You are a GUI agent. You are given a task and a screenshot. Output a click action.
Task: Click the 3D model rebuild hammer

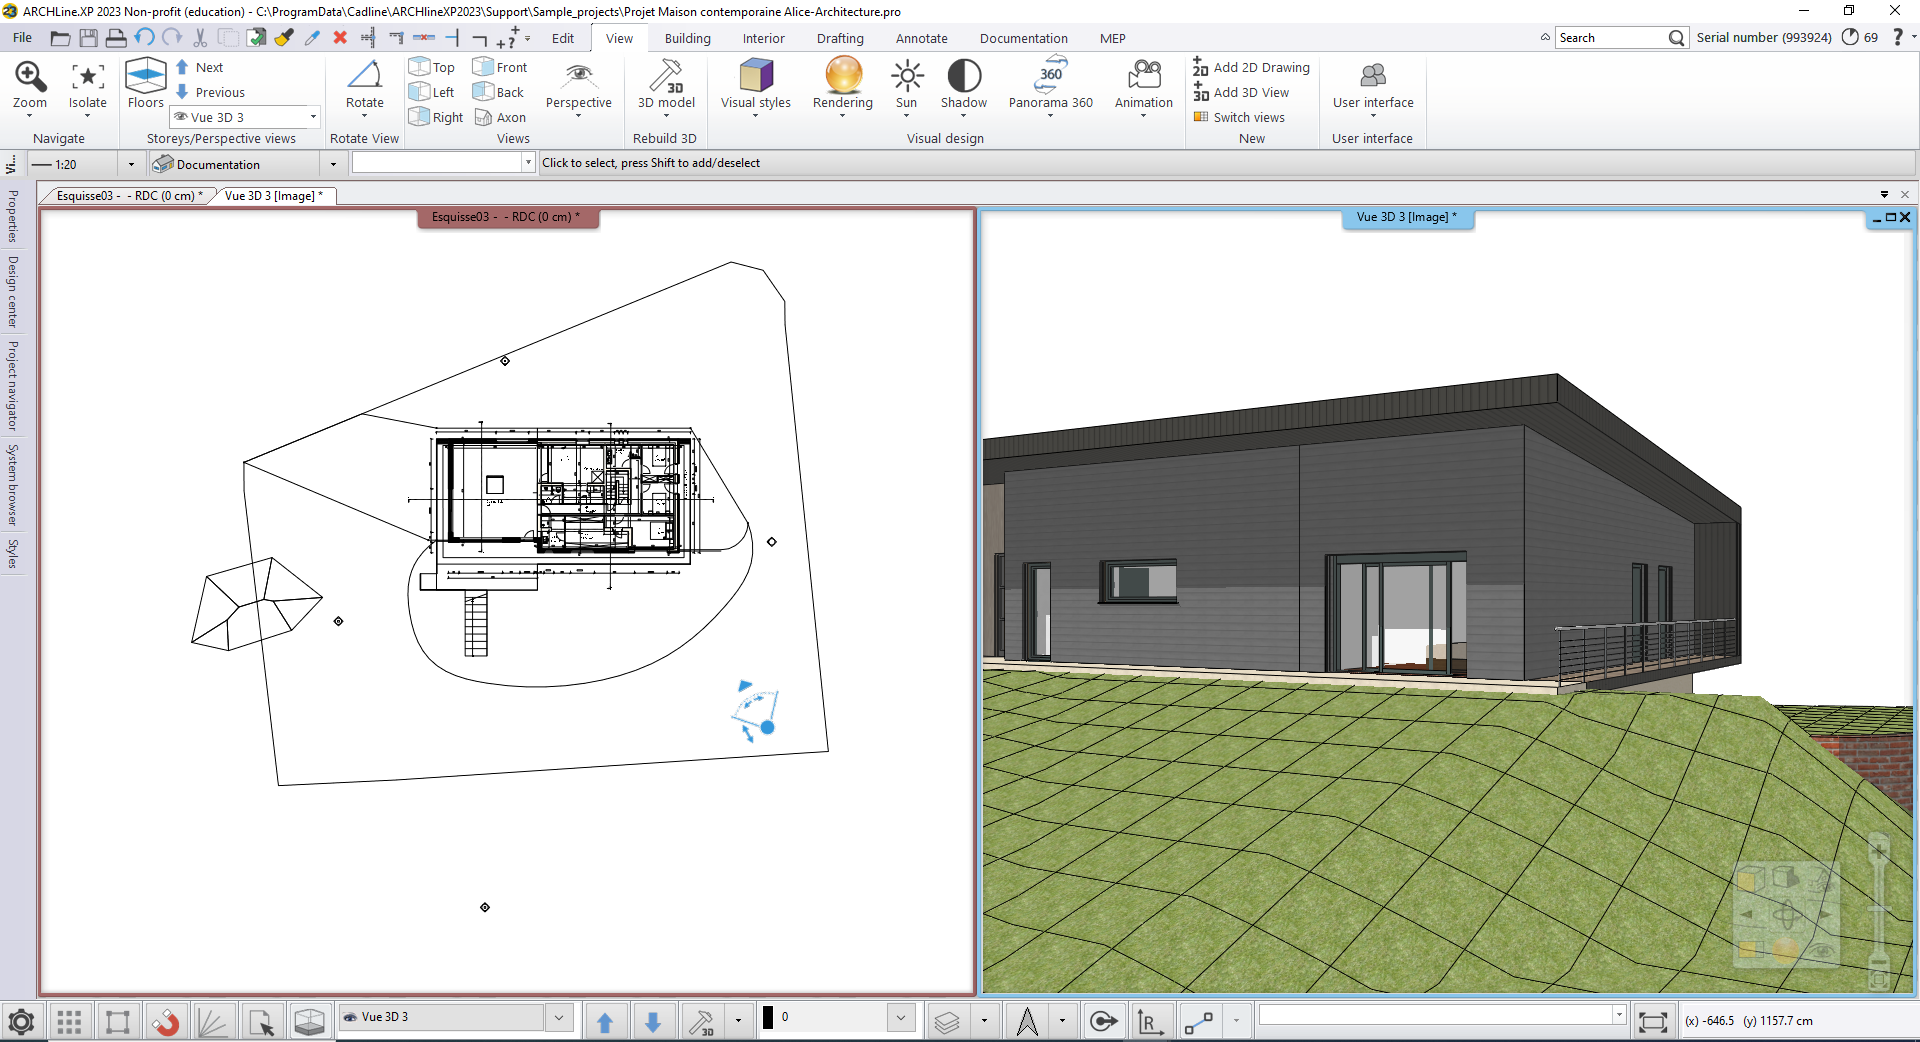tap(666, 76)
